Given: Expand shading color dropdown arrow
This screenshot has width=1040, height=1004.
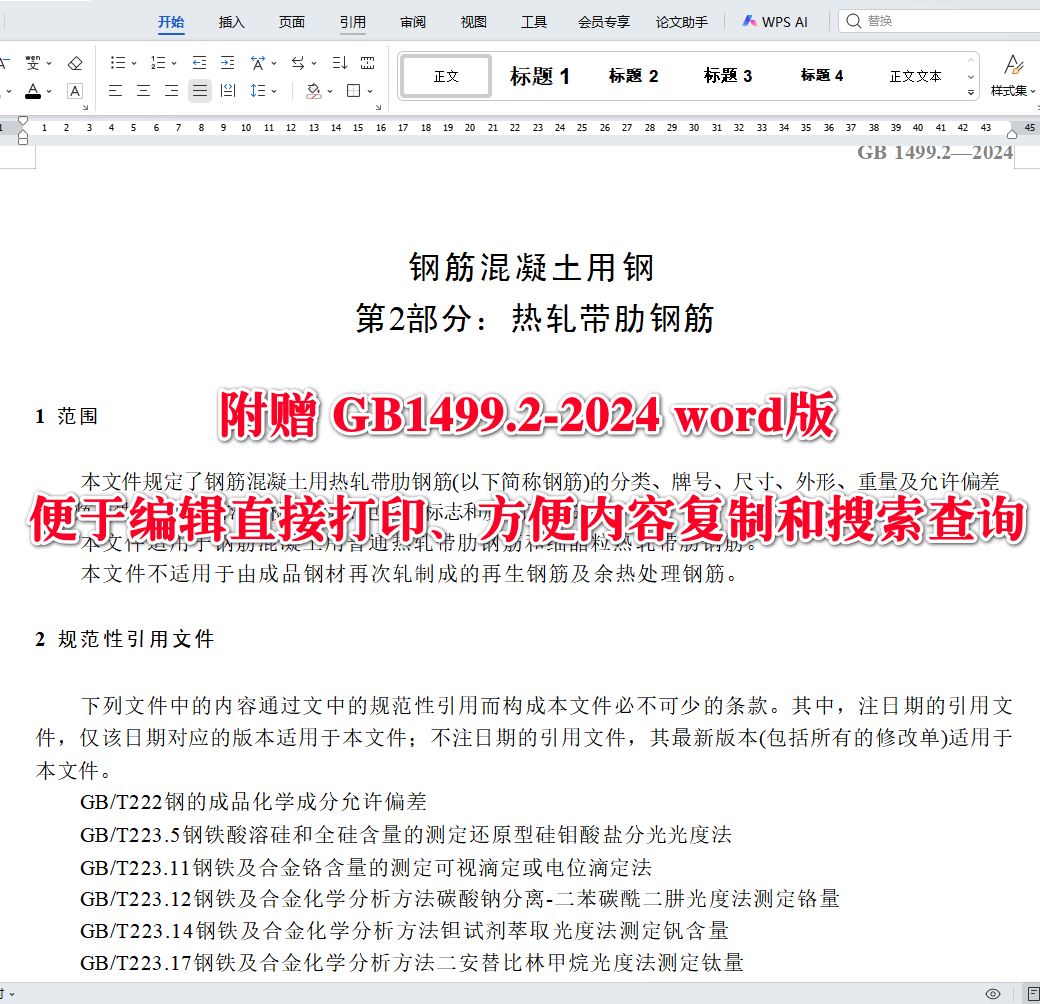Looking at the screenshot, I should tap(330, 92).
